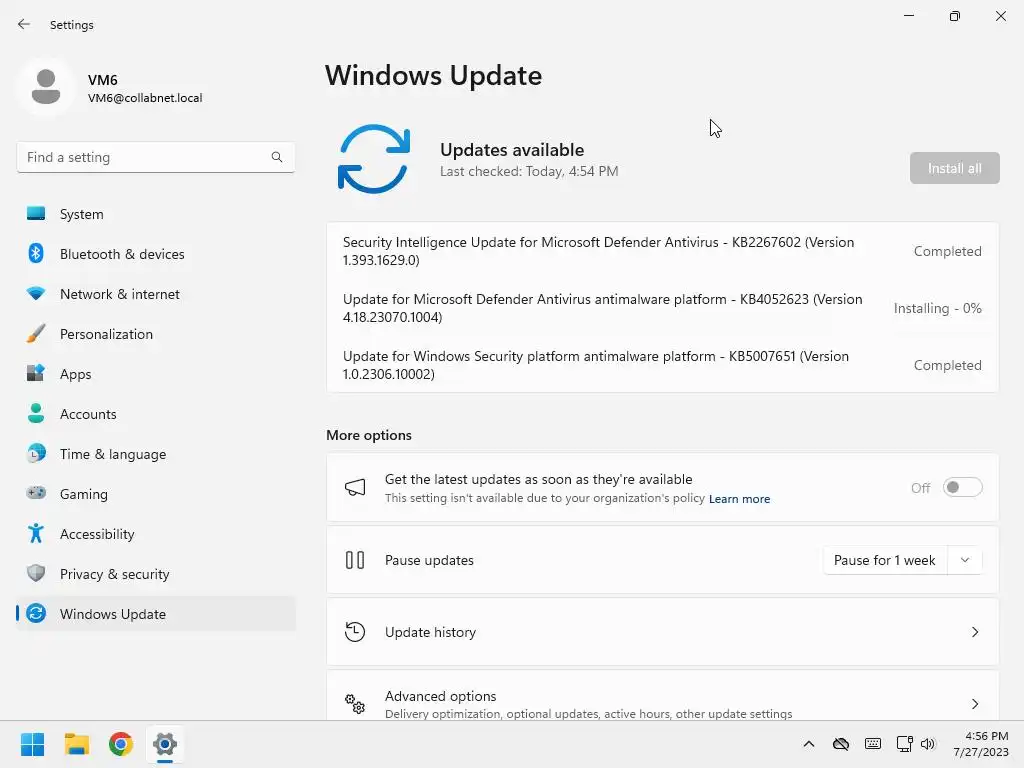Click the Updates available heading
The image size is (1024, 768).
click(512, 150)
